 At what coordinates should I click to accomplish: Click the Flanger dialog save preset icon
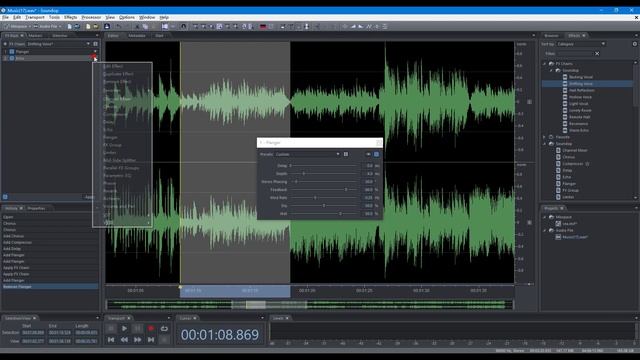[346, 154]
